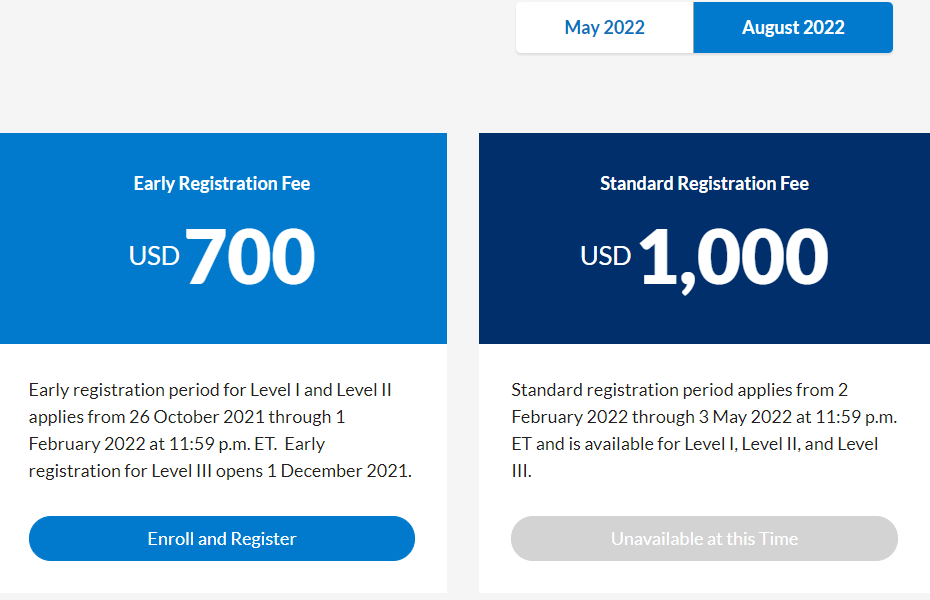This screenshot has height=600, width=930.
Task: Click the early registration period description paragraph
Action: [220, 430]
